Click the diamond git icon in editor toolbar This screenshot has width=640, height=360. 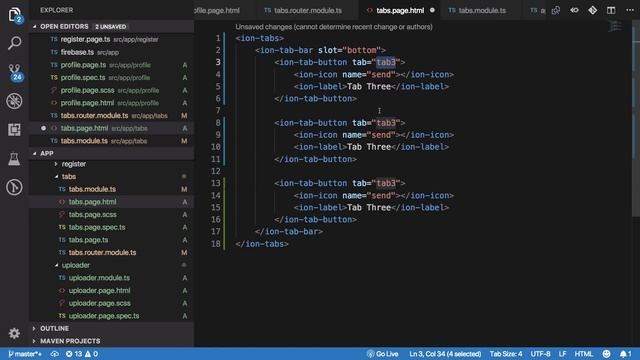(x=593, y=10)
